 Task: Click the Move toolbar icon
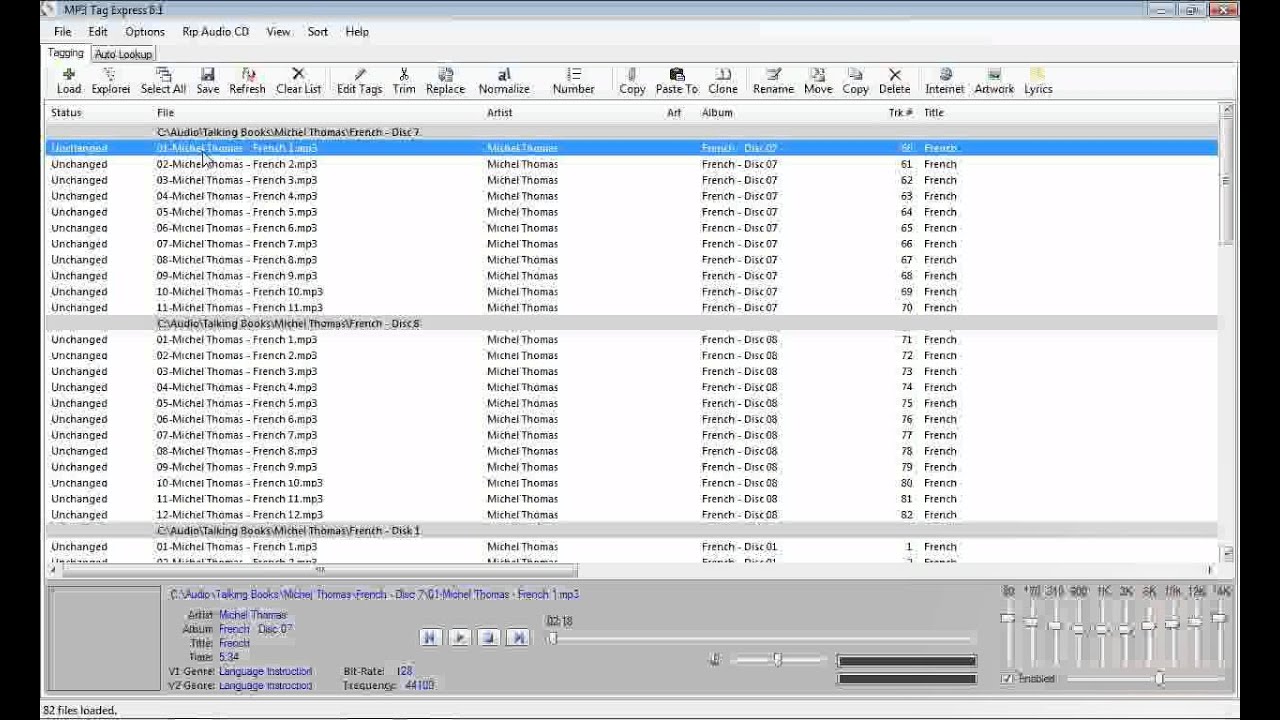click(818, 81)
